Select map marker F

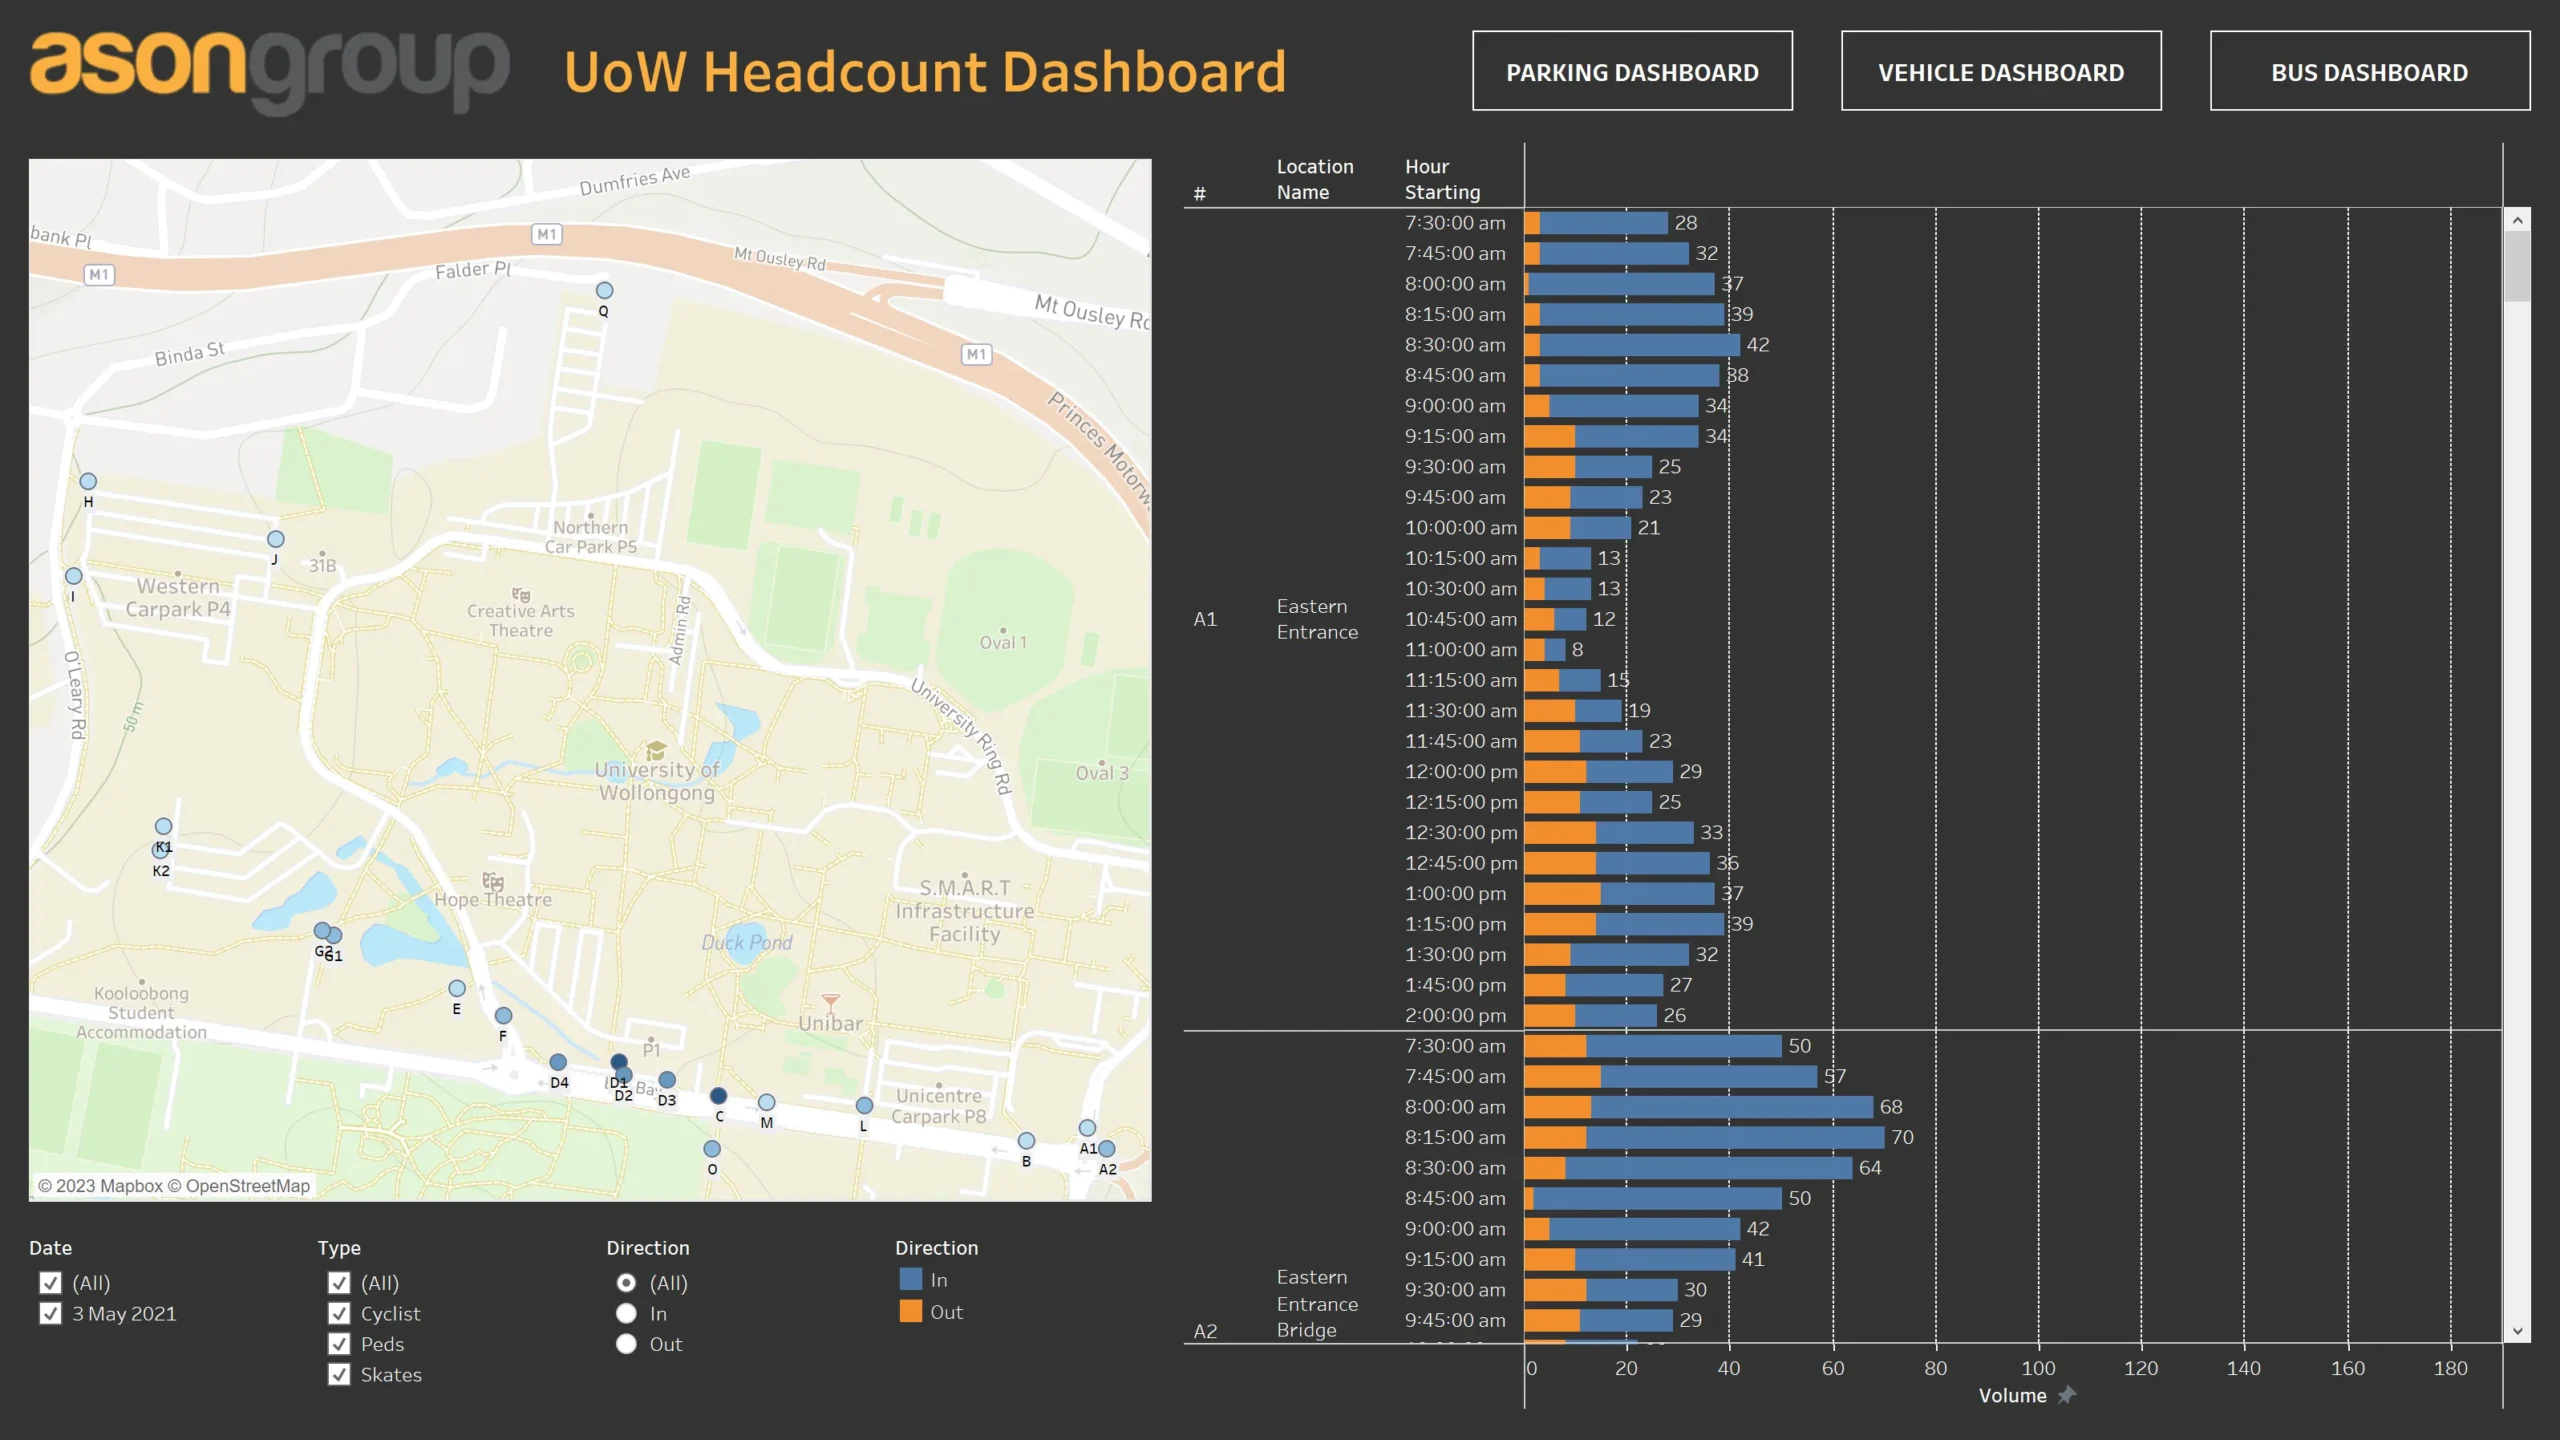(504, 1016)
